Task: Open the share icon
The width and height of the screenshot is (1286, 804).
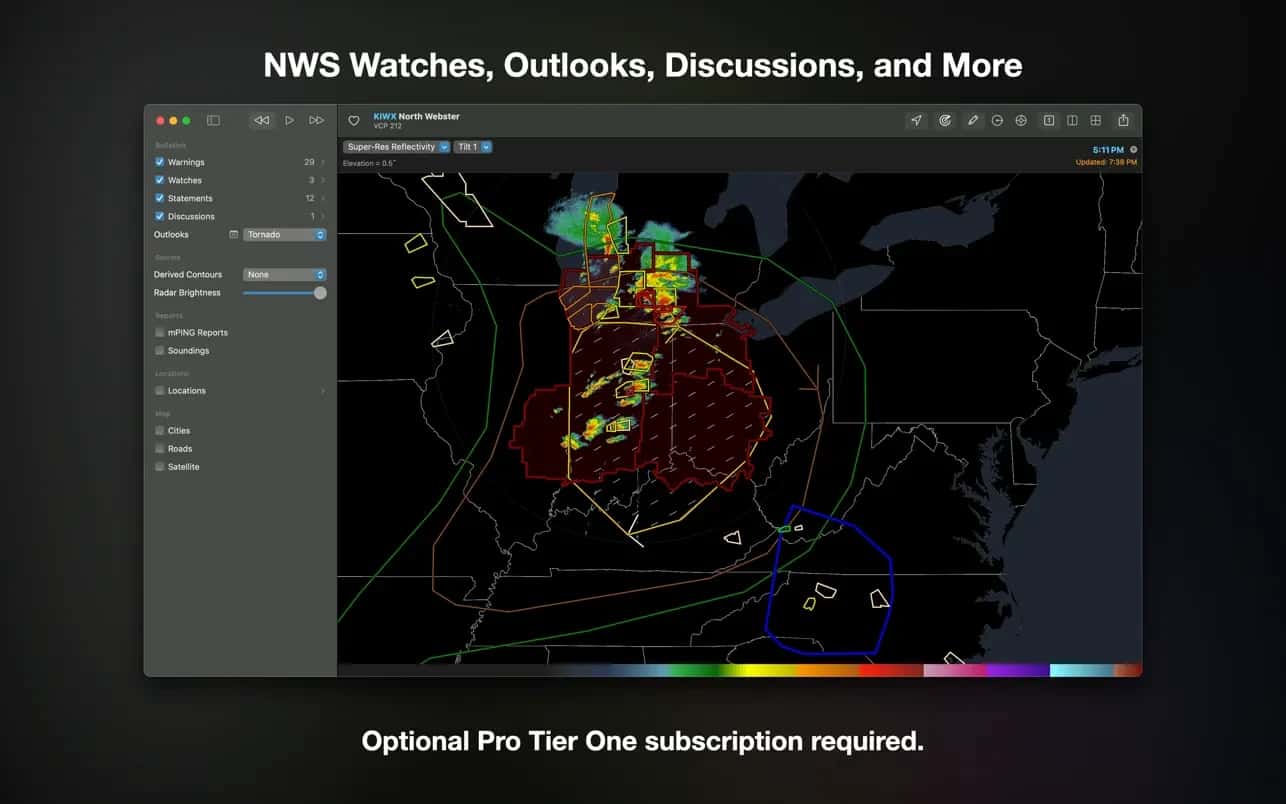Action: [x=1123, y=120]
